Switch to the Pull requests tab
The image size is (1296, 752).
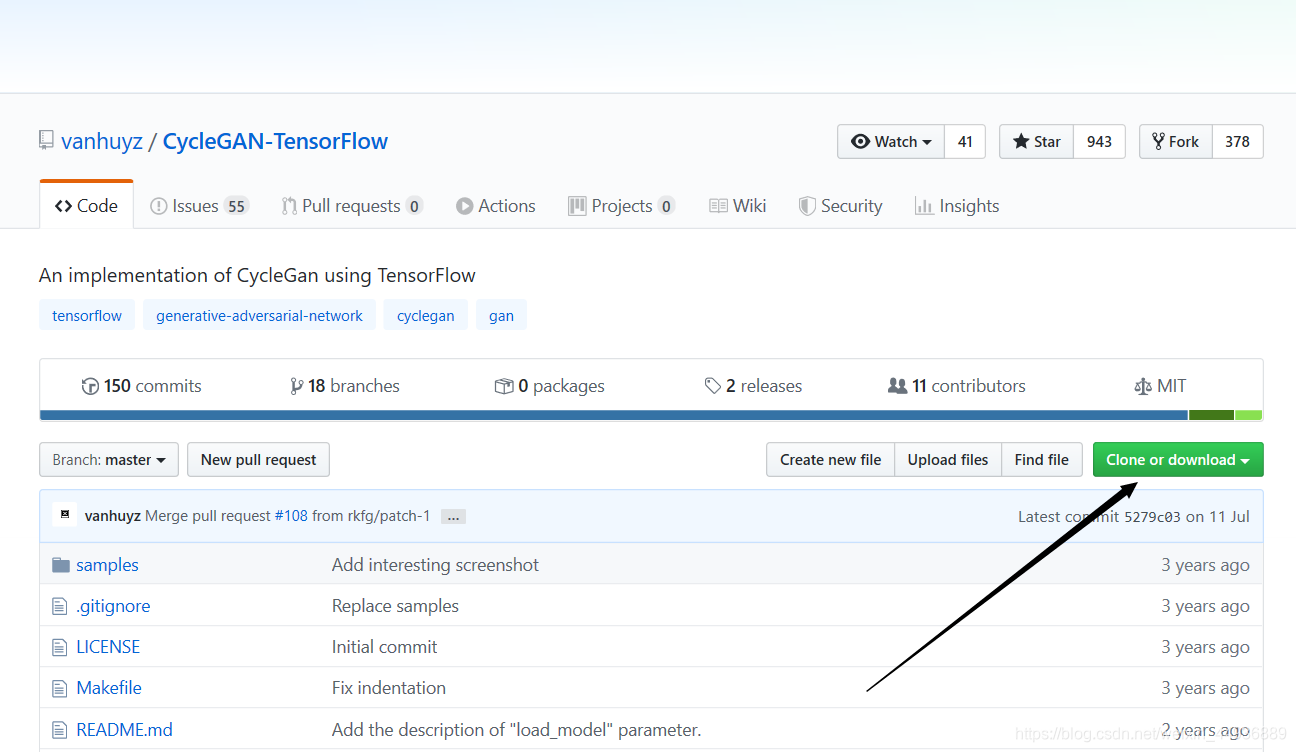click(x=352, y=206)
